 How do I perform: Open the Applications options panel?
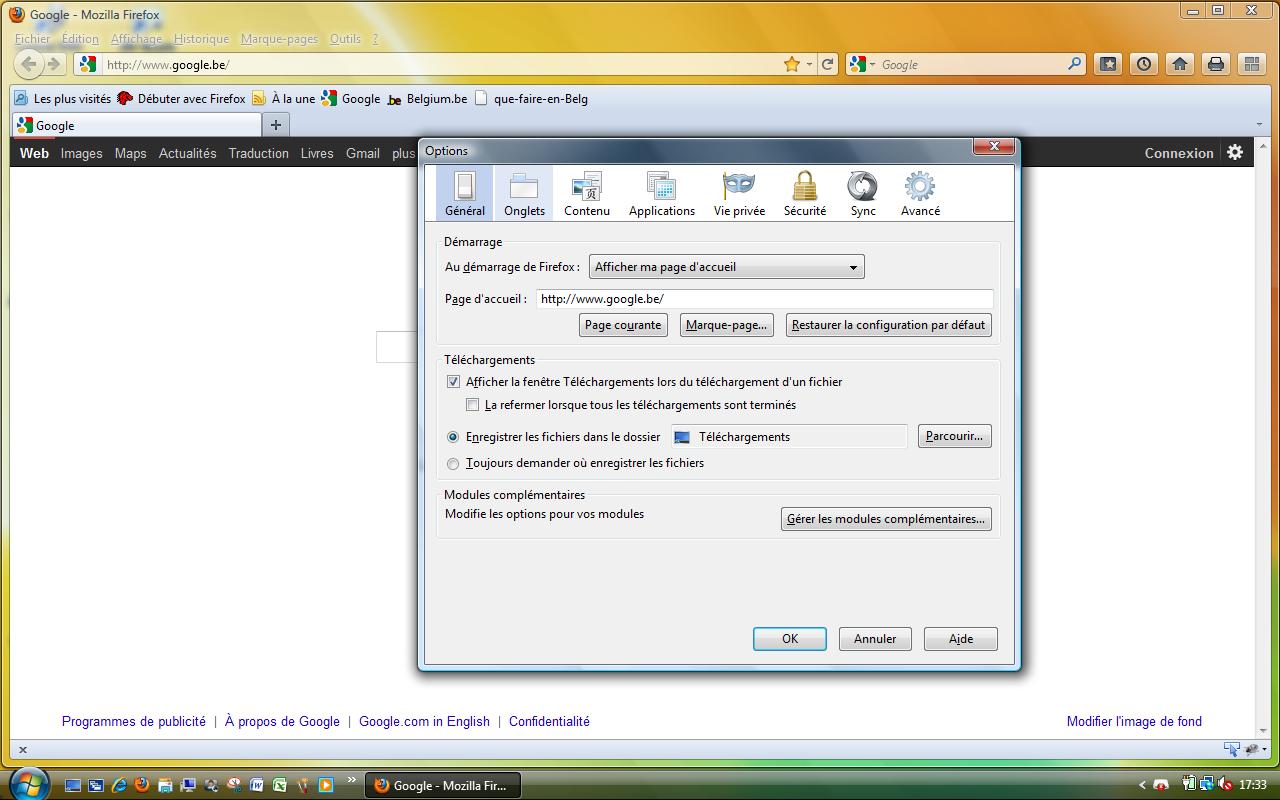click(662, 193)
